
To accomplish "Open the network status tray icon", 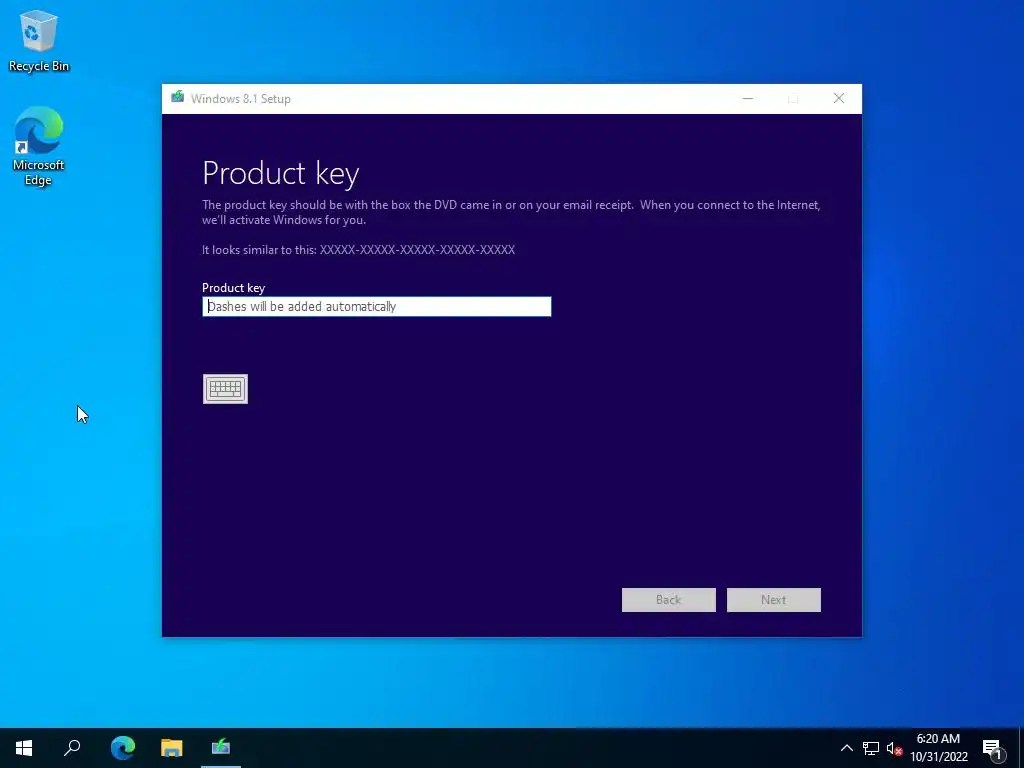I will click(x=871, y=748).
